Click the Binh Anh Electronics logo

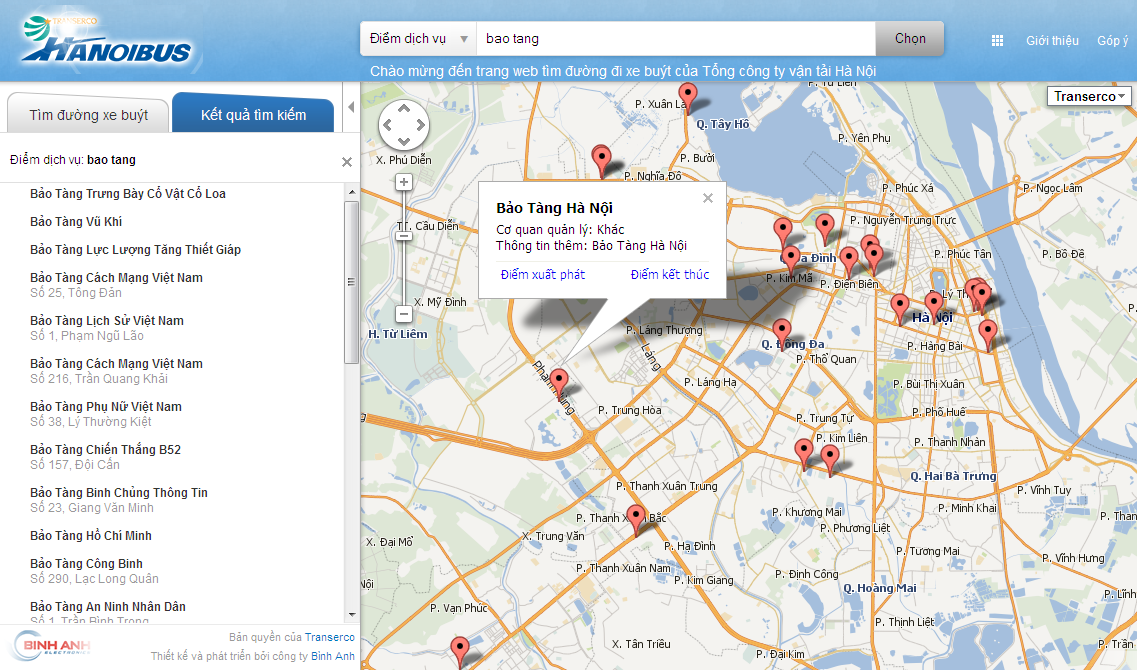[51, 646]
